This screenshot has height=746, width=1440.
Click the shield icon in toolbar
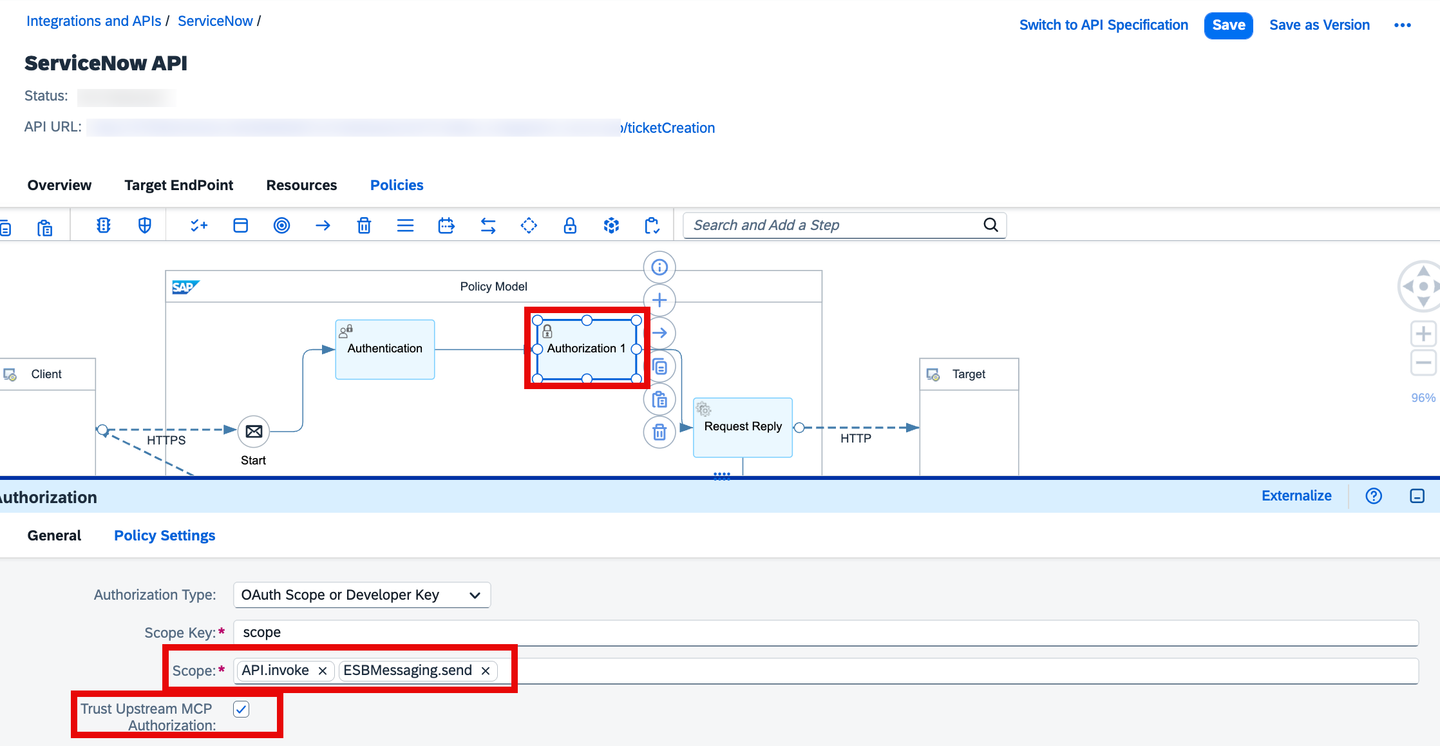(145, 225)
